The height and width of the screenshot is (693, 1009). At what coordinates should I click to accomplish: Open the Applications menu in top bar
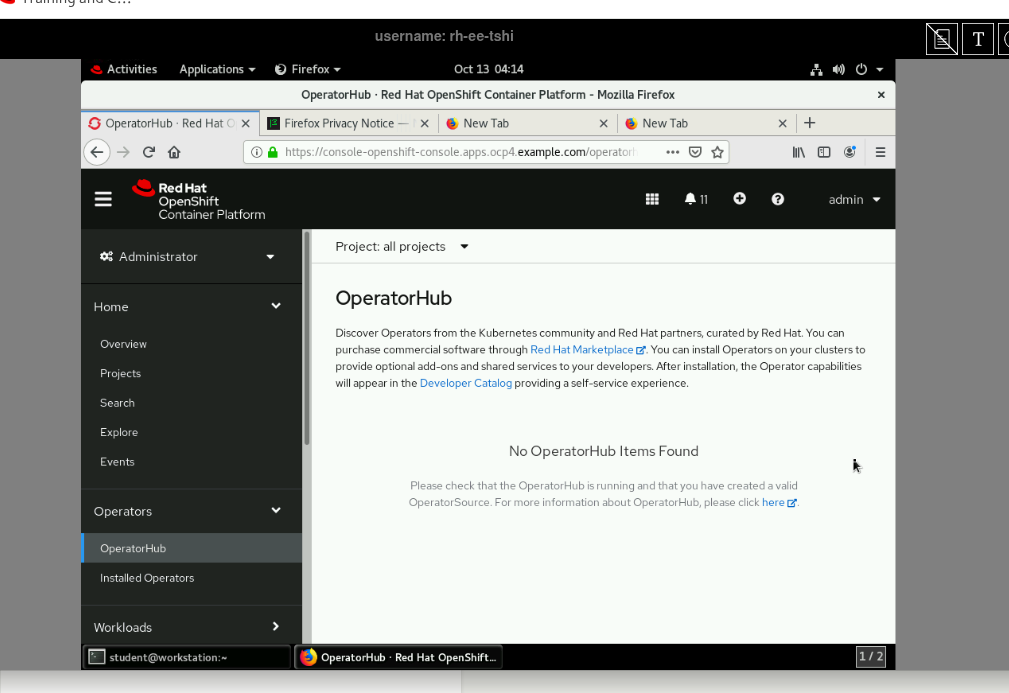coord(217,69)
